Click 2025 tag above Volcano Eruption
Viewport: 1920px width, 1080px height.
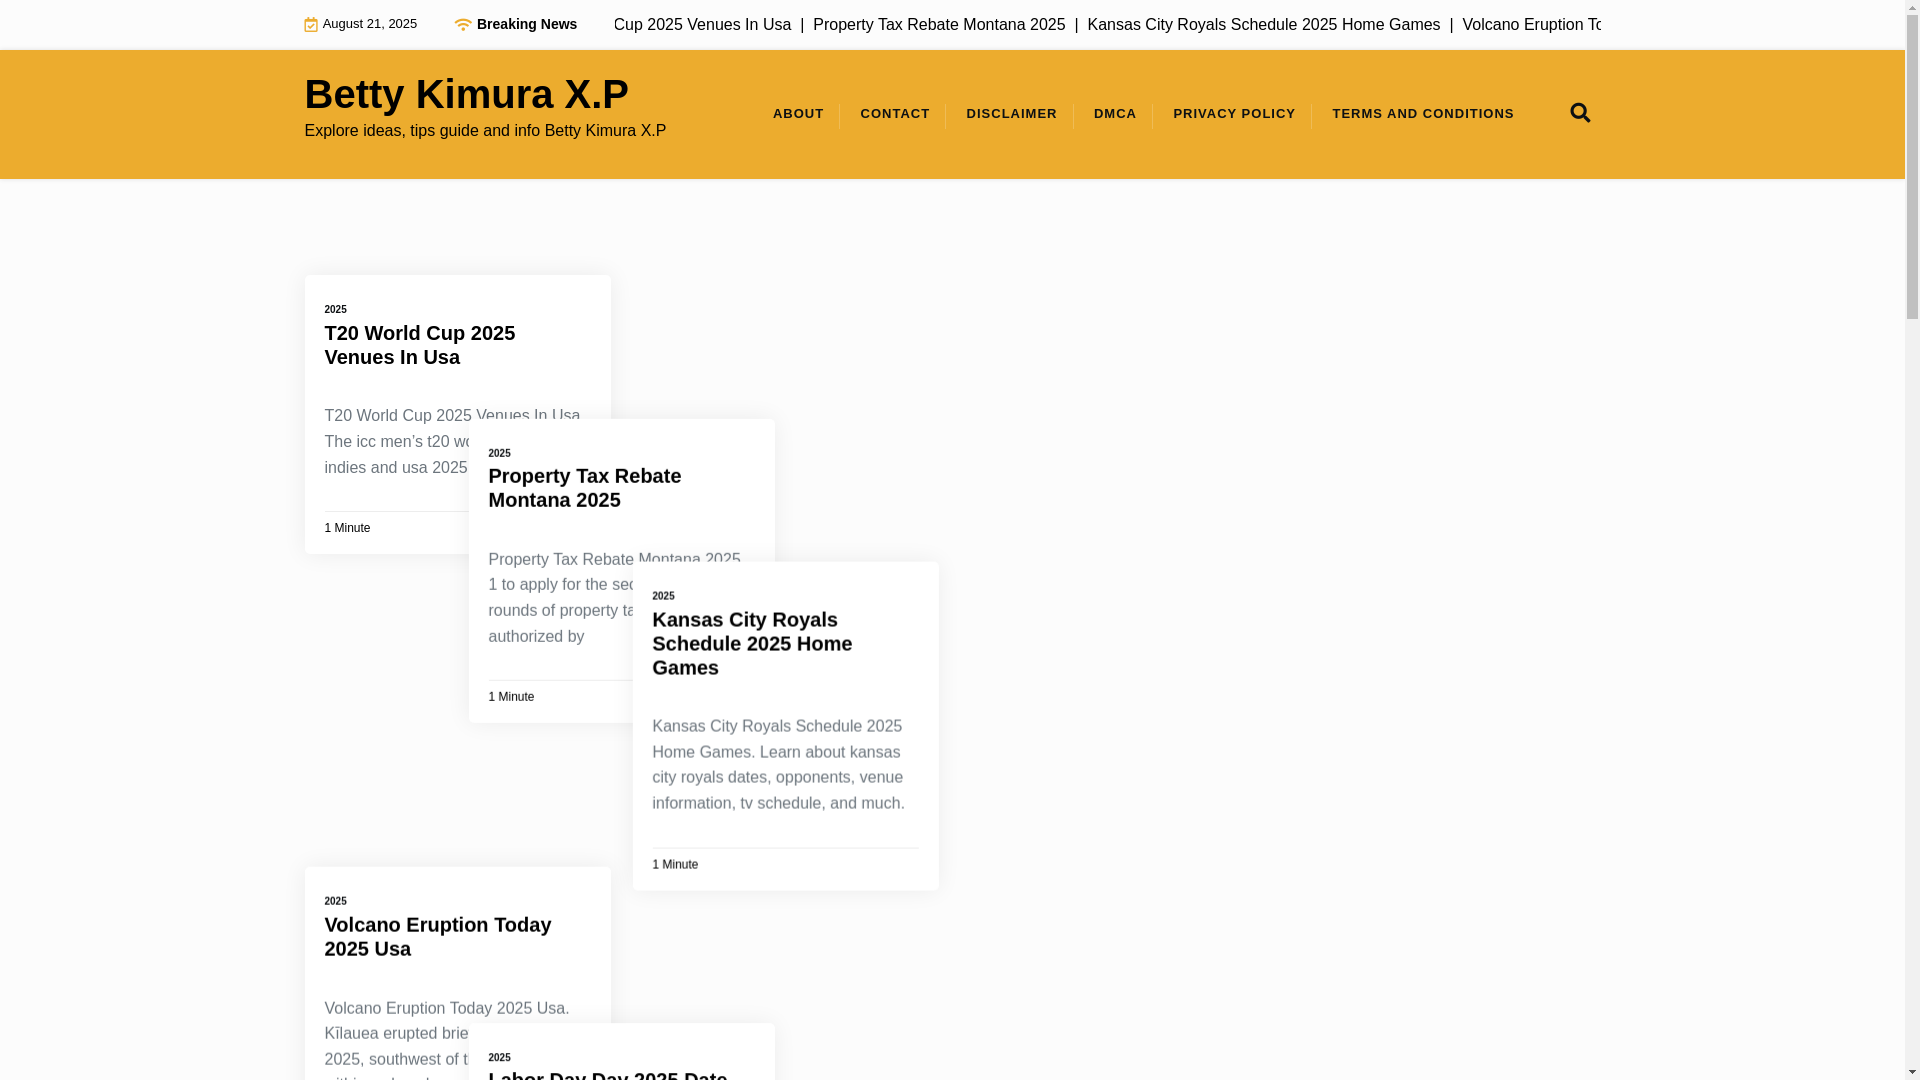335,902
